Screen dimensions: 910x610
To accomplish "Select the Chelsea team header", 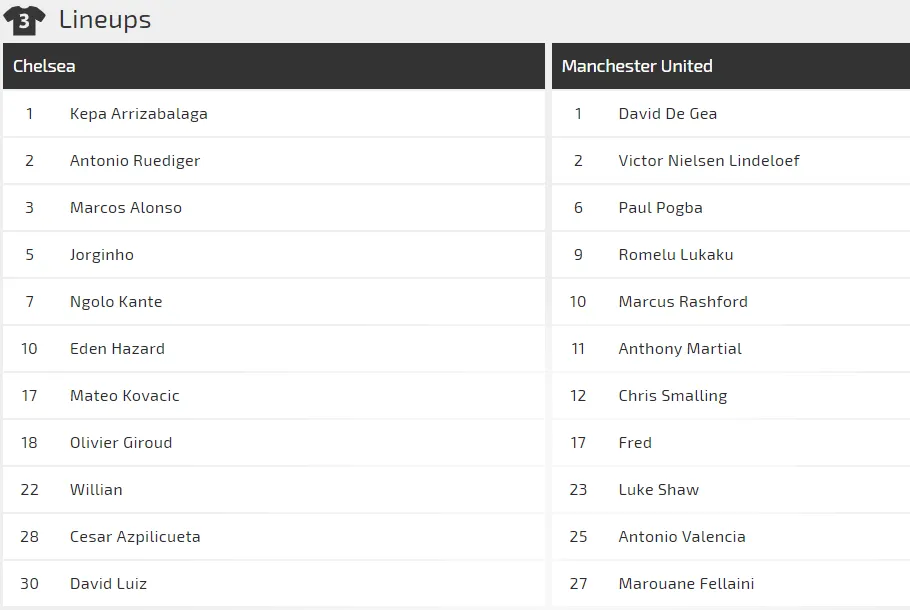I will 44,66.
